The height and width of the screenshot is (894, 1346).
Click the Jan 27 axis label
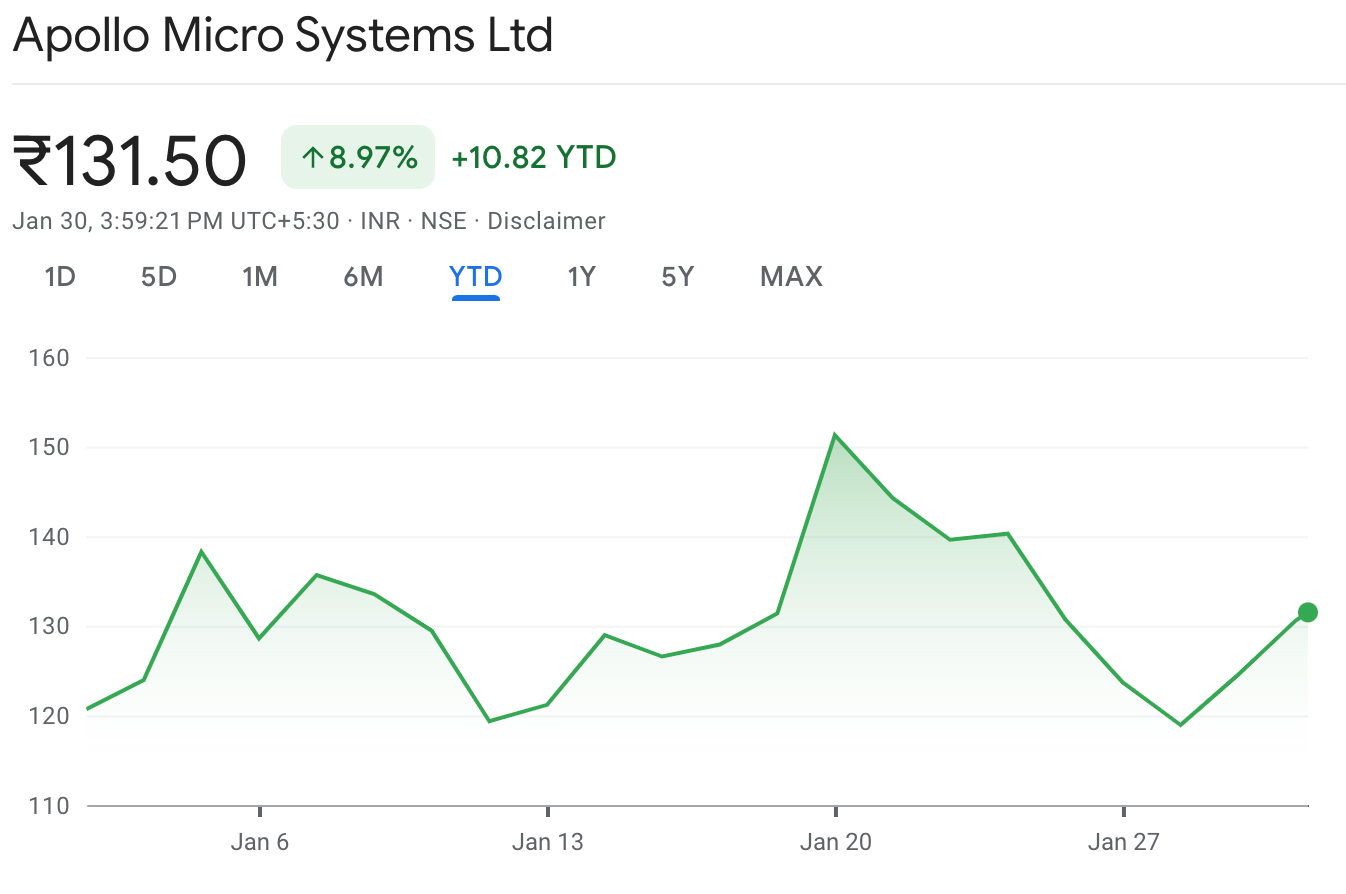pyautogui.click(x=1123, y=842)
